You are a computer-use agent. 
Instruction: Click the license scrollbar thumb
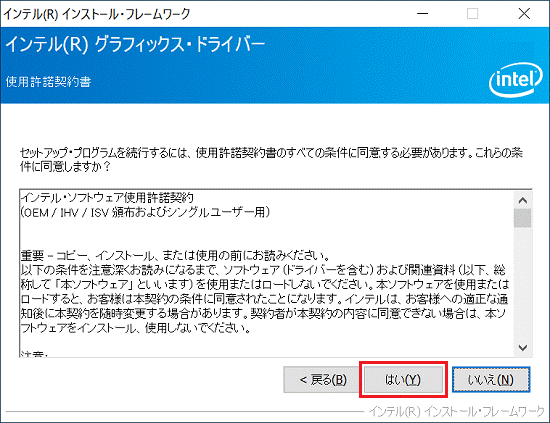click(523, 218)
